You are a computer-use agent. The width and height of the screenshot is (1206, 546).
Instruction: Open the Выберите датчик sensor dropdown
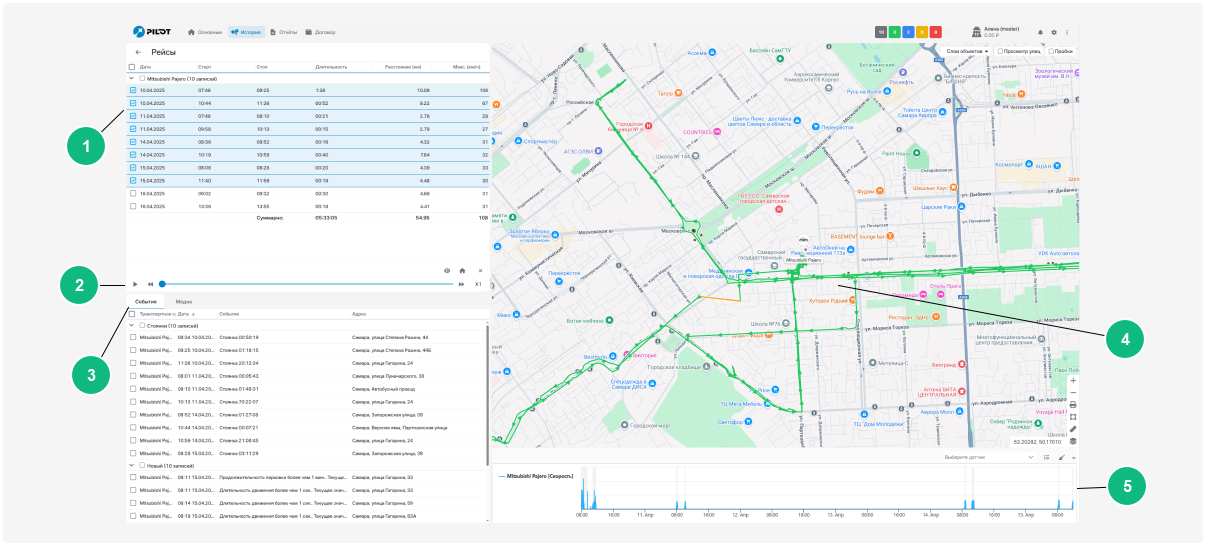click(x=989, y=457)
